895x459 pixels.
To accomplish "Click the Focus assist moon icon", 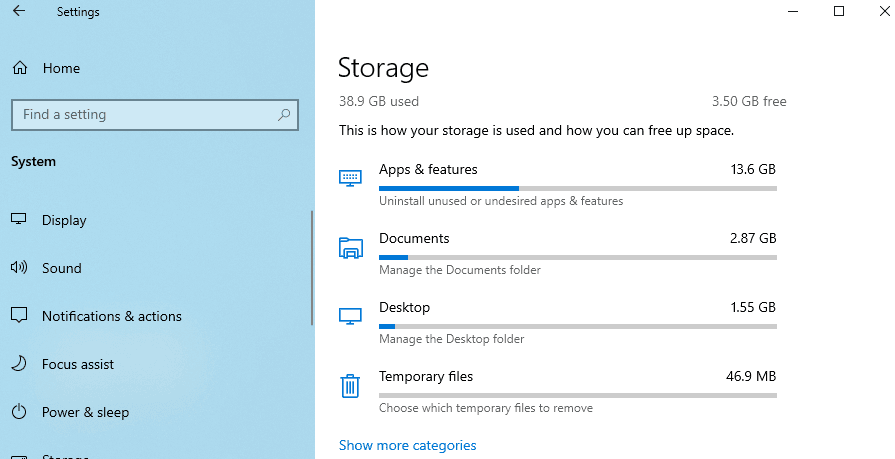I will click(19, 364).
